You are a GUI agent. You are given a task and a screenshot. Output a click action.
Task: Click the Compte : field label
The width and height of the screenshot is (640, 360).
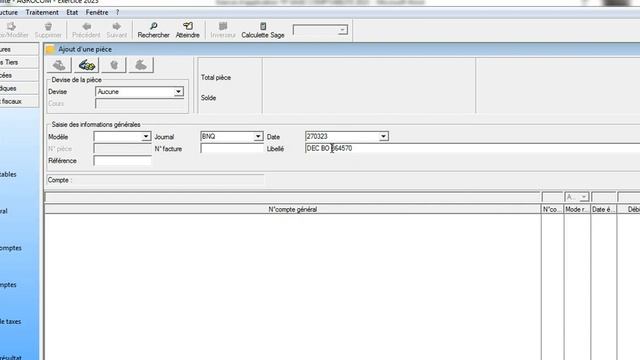pyautogui.click(x=60, y=180)
